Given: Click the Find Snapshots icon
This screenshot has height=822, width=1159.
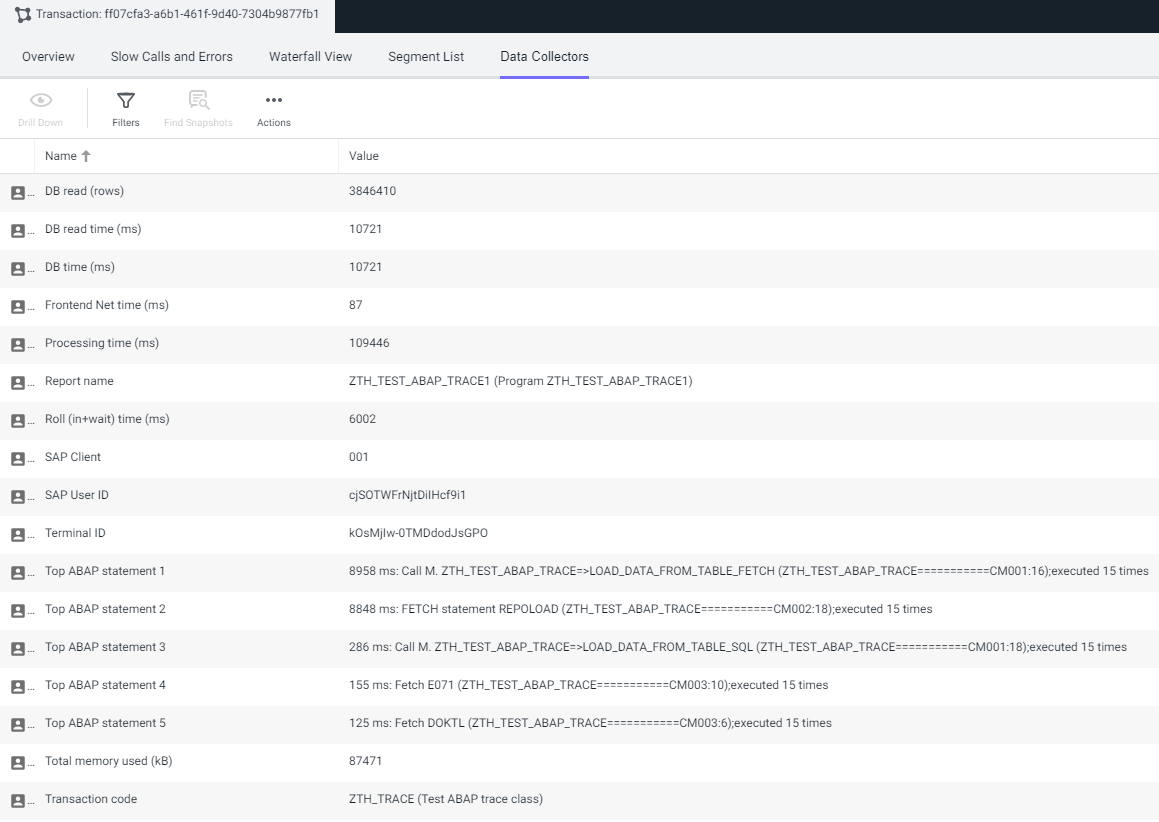Looking at the screenshot, I should 199,100.
